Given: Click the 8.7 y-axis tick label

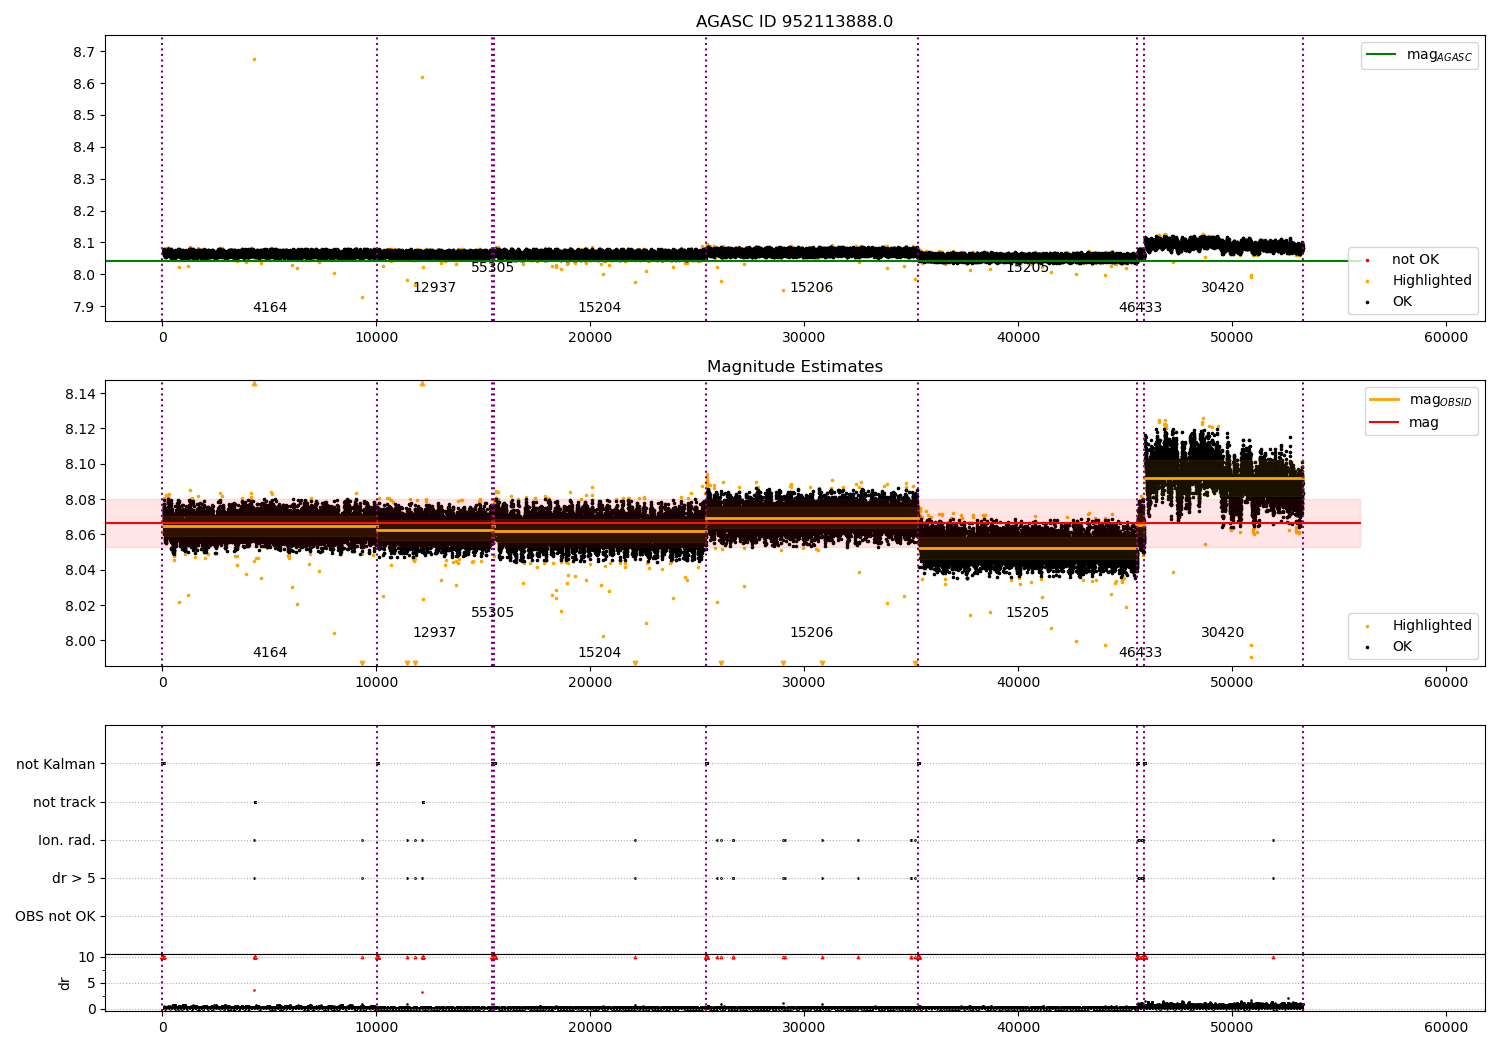Looking at the screenshot, I should [x=84, y=52].
